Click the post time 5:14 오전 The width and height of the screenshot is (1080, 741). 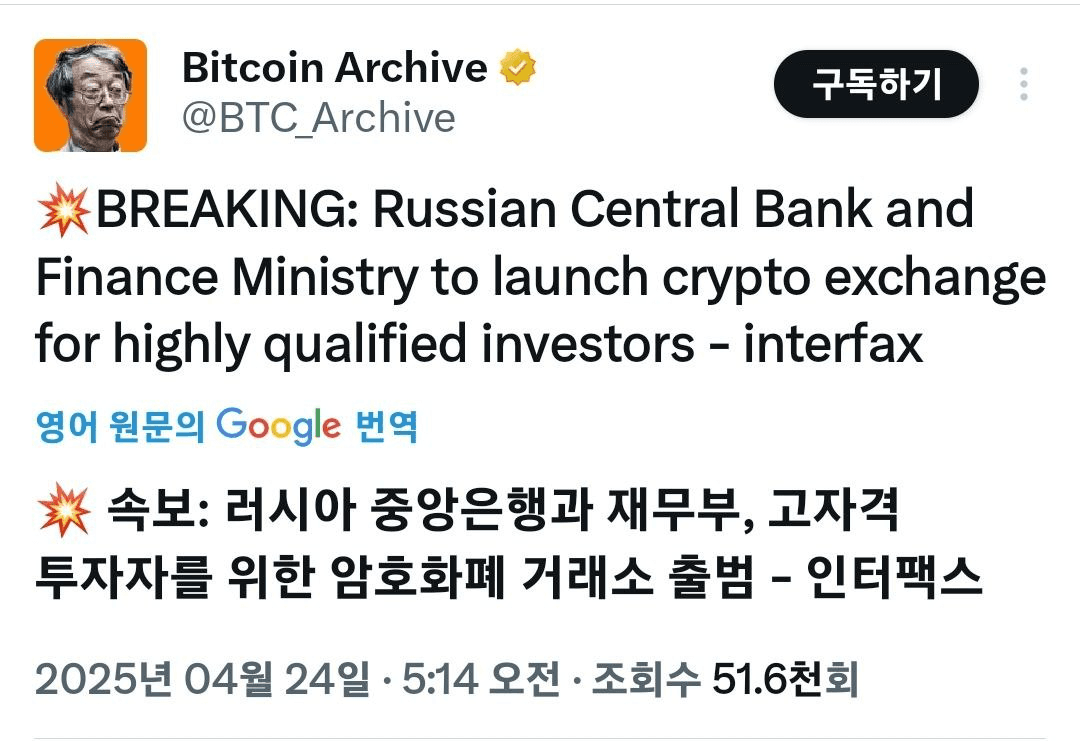[x=480, y=682]
